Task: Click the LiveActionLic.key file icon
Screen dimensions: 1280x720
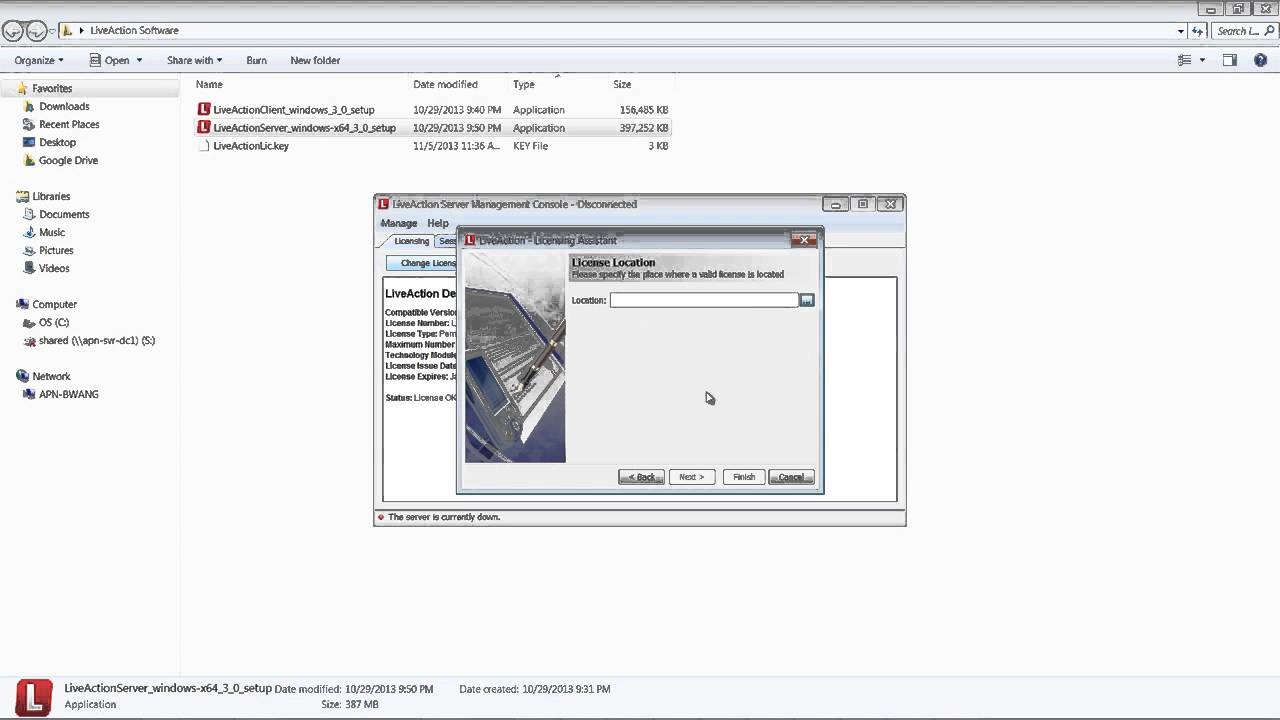Action: 204,146
